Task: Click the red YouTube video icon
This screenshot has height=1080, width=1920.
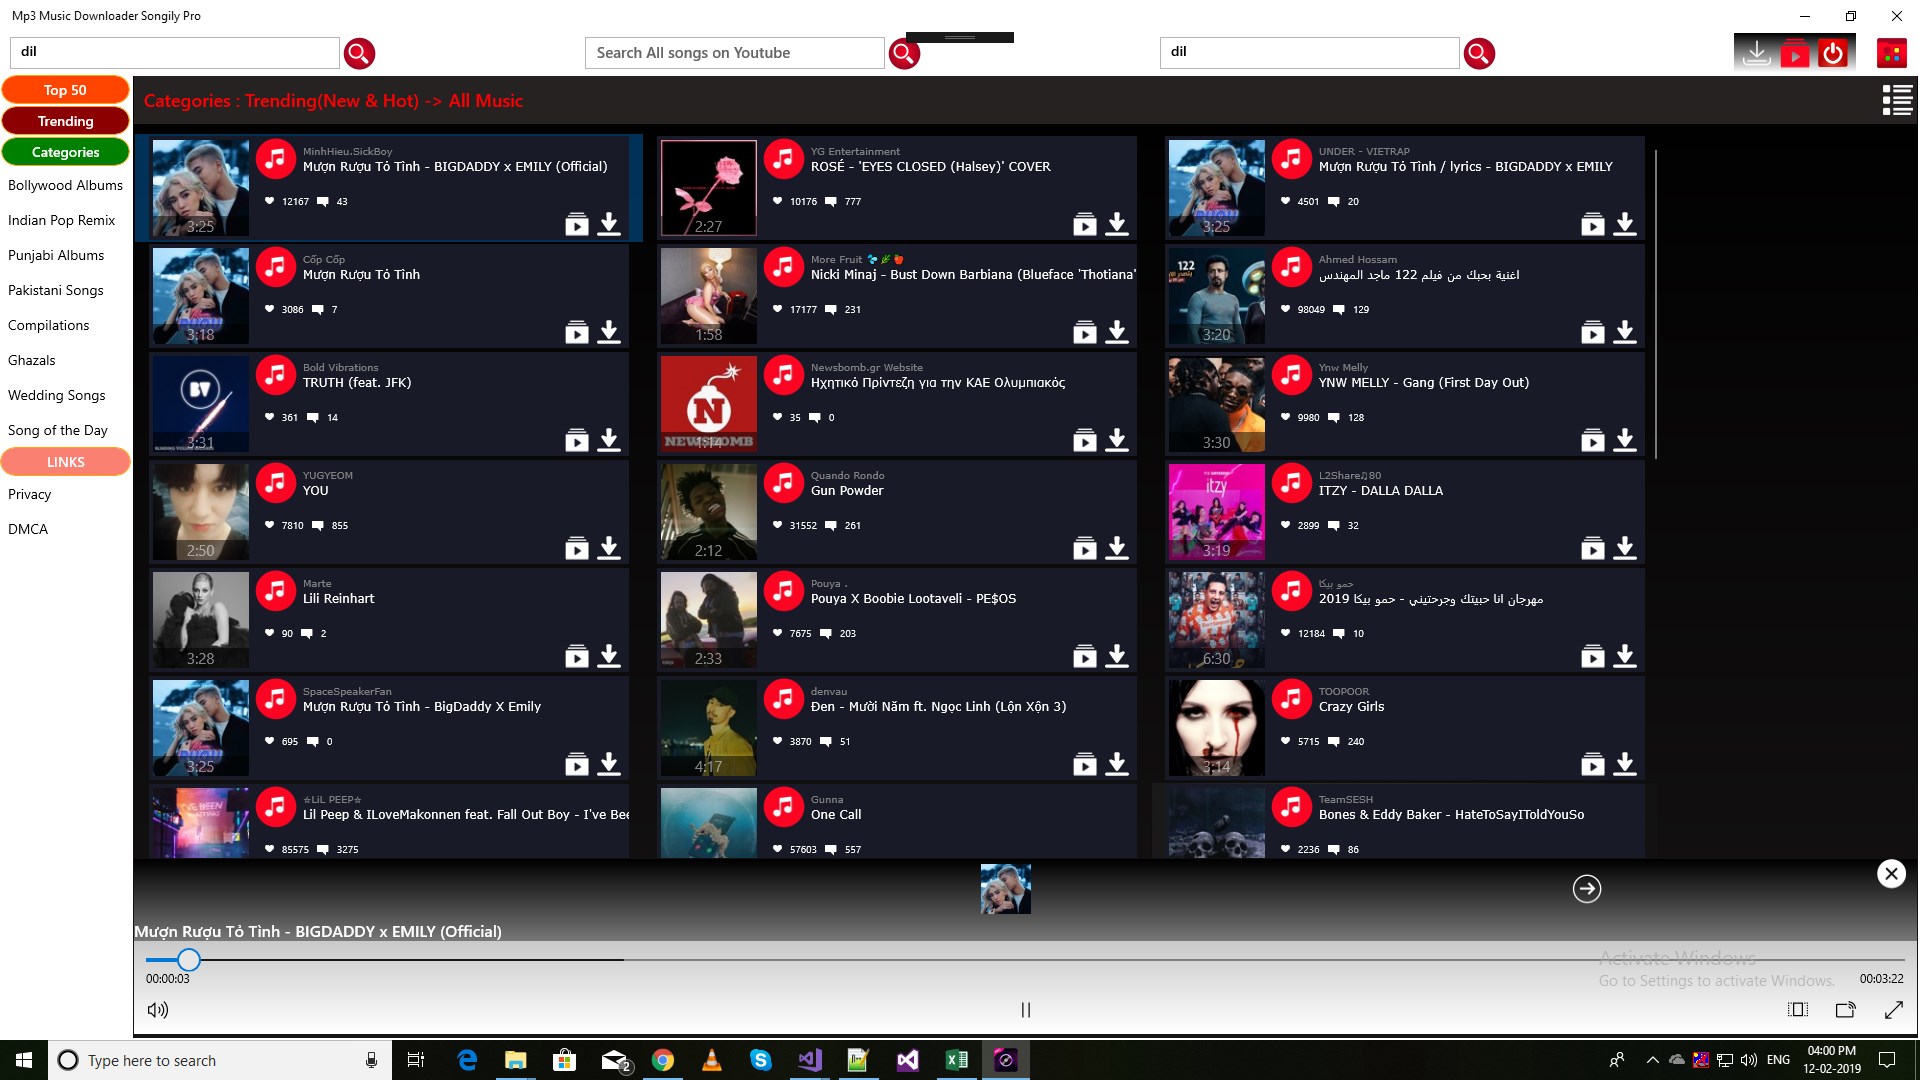Action: coord(1795,55)
